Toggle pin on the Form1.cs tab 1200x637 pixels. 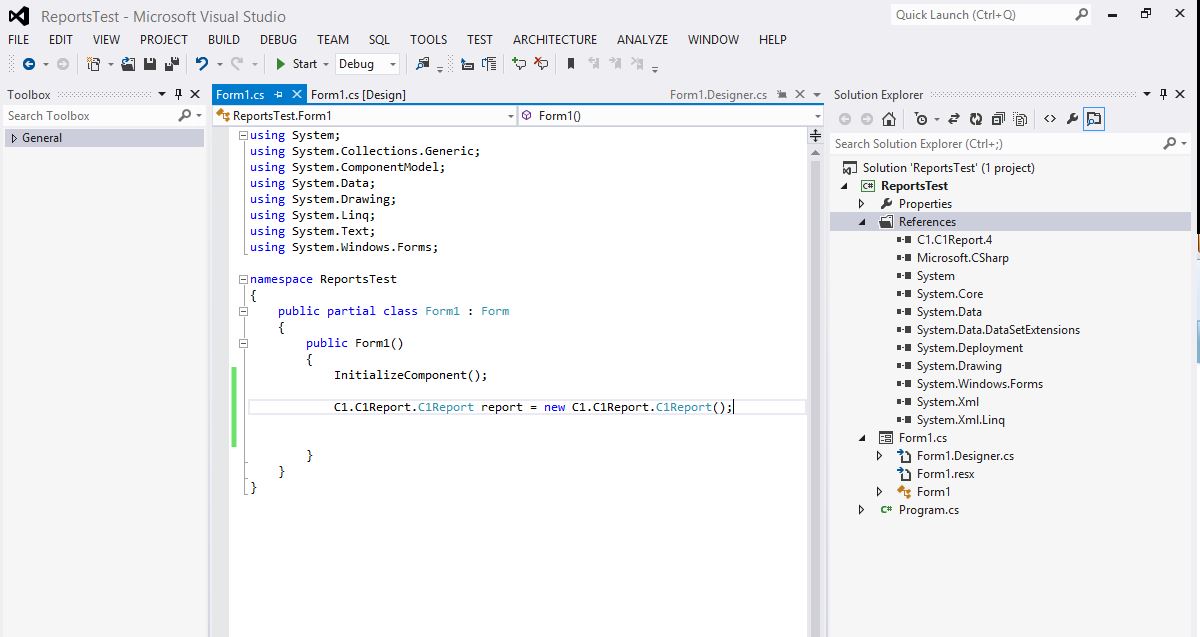pyautogui.click(x=279, y=94)
